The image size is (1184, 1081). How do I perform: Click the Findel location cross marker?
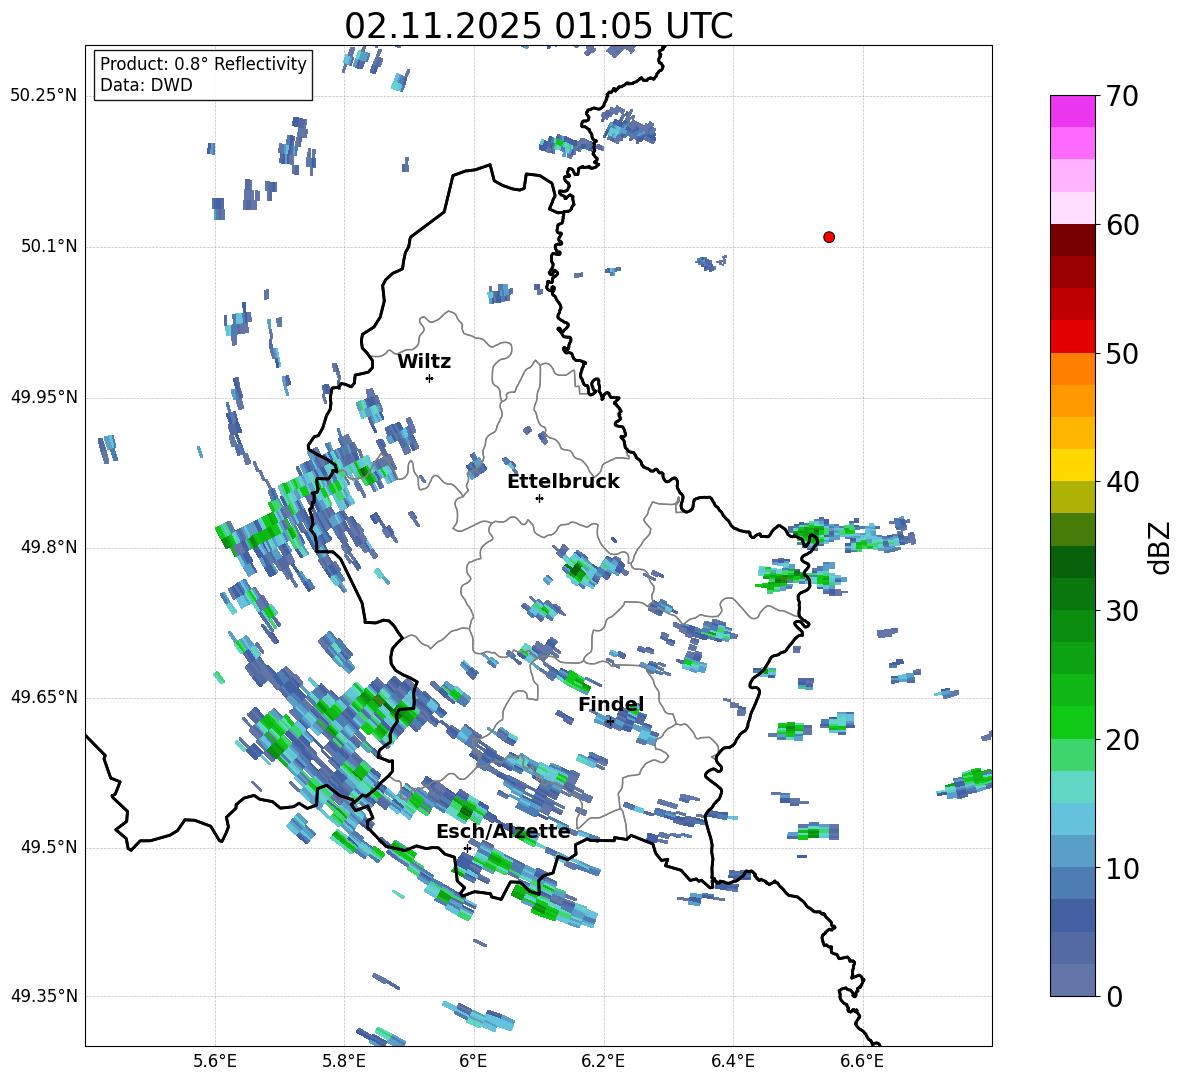(610, 722)
